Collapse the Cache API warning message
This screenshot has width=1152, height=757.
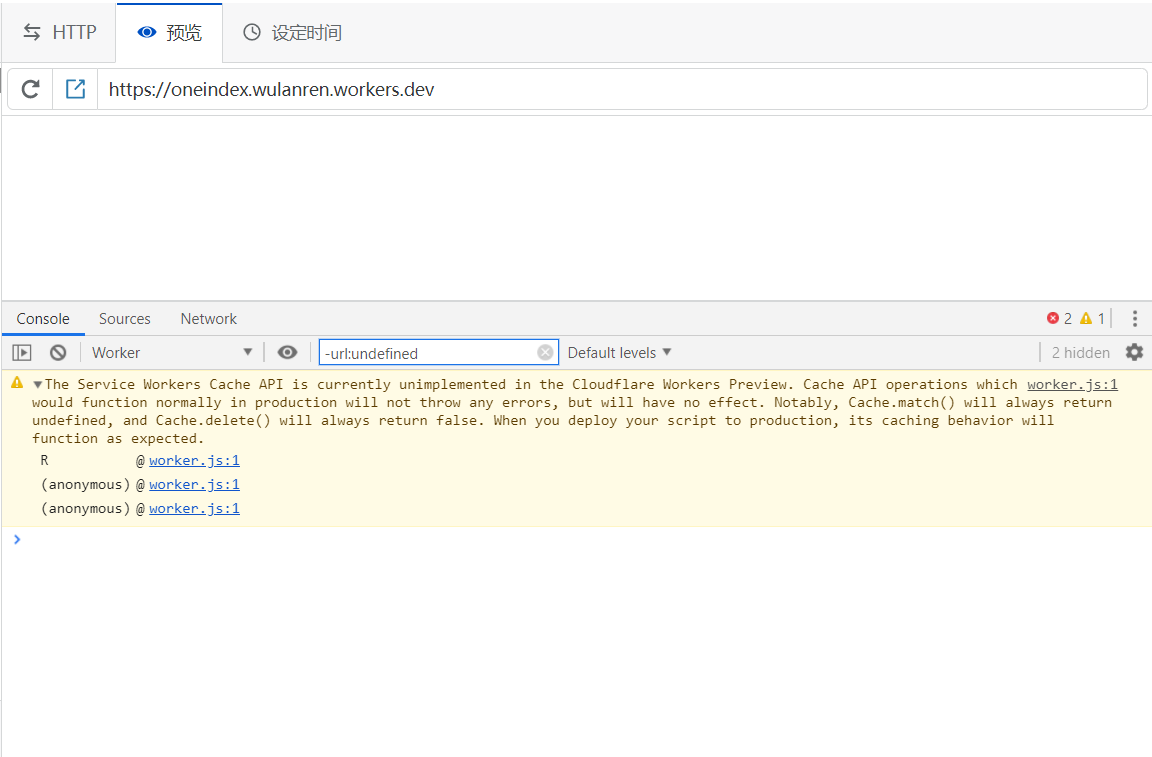click(x=37, y=384)
